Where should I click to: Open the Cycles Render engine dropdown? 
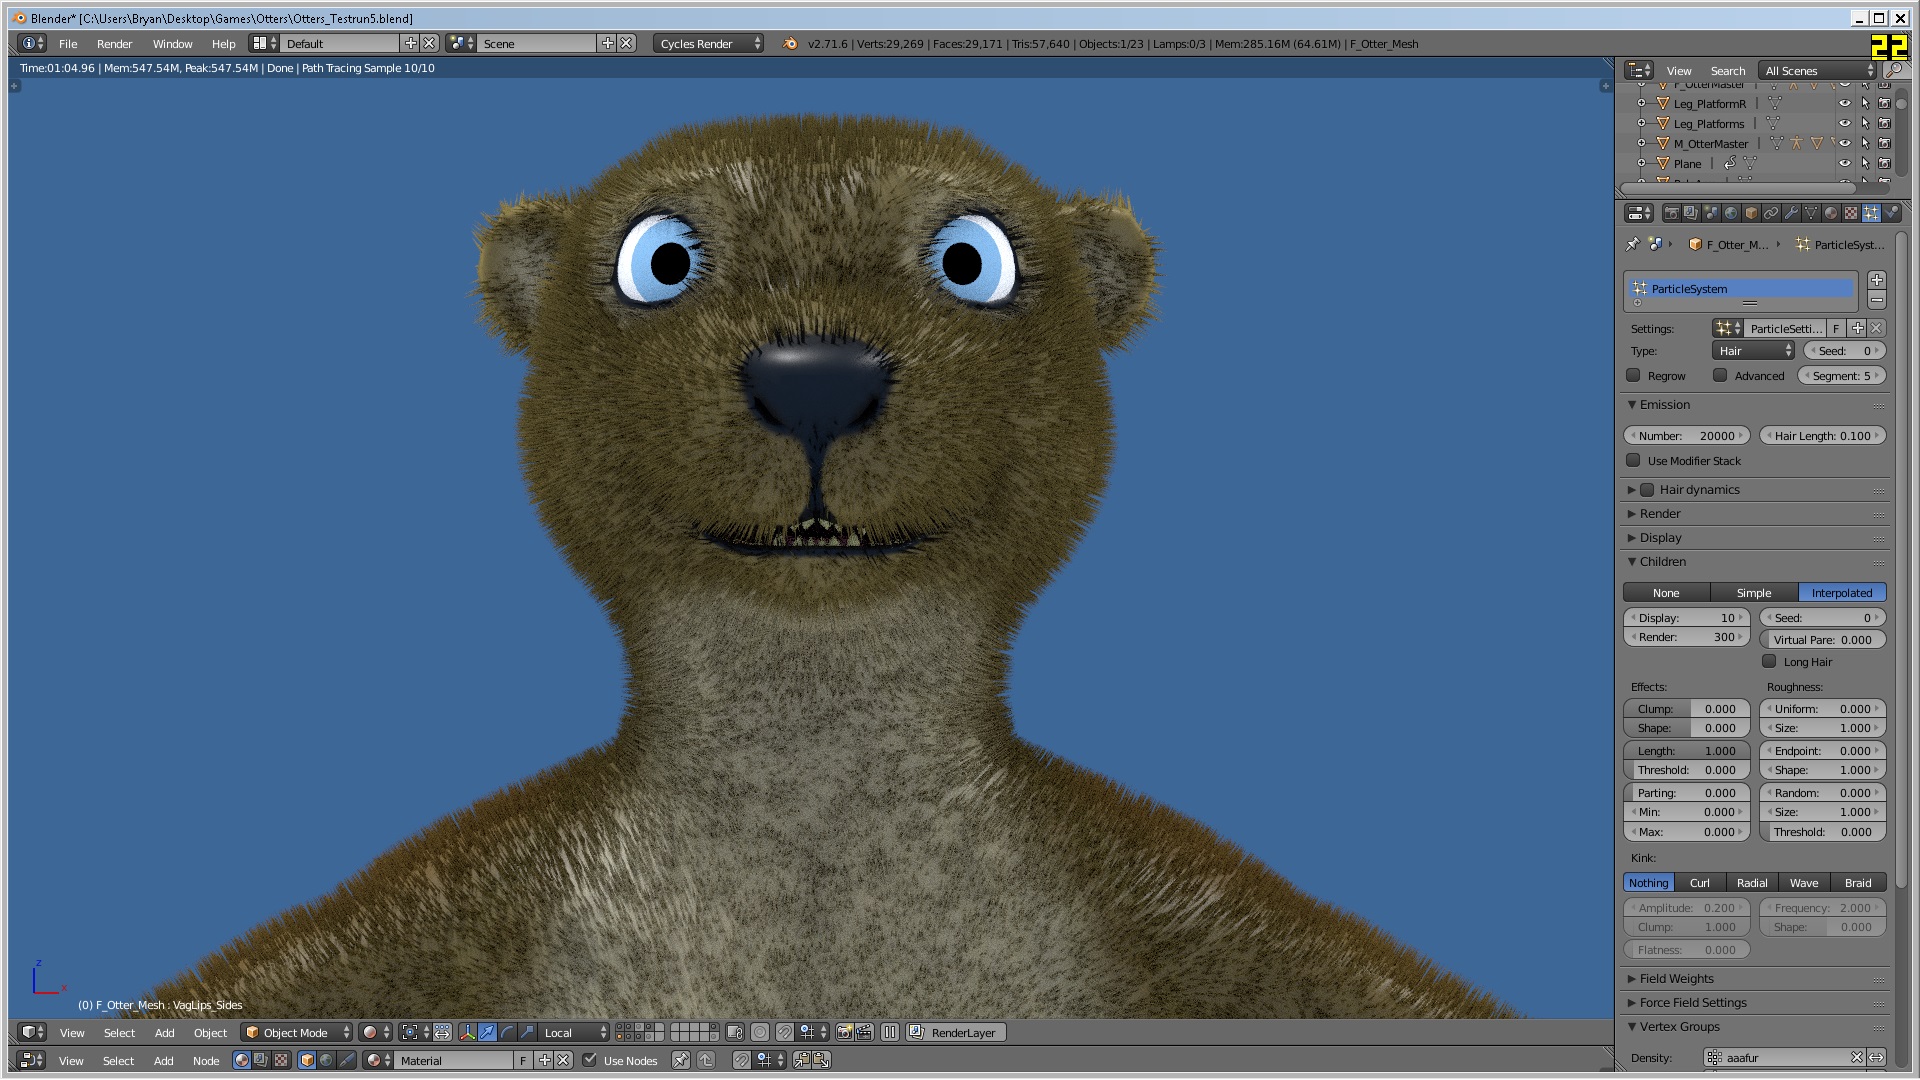[708, 44]
